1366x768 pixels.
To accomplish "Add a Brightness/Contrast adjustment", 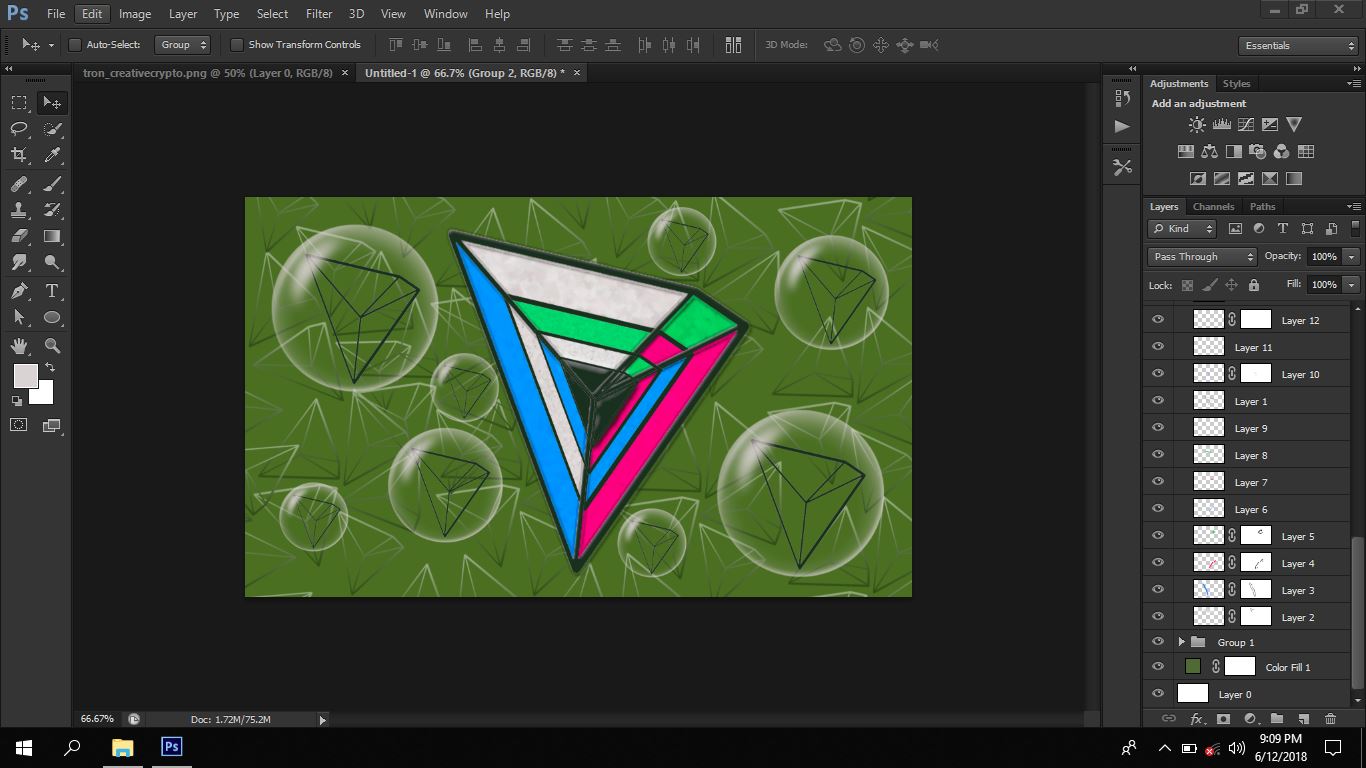I will 1197,125.
